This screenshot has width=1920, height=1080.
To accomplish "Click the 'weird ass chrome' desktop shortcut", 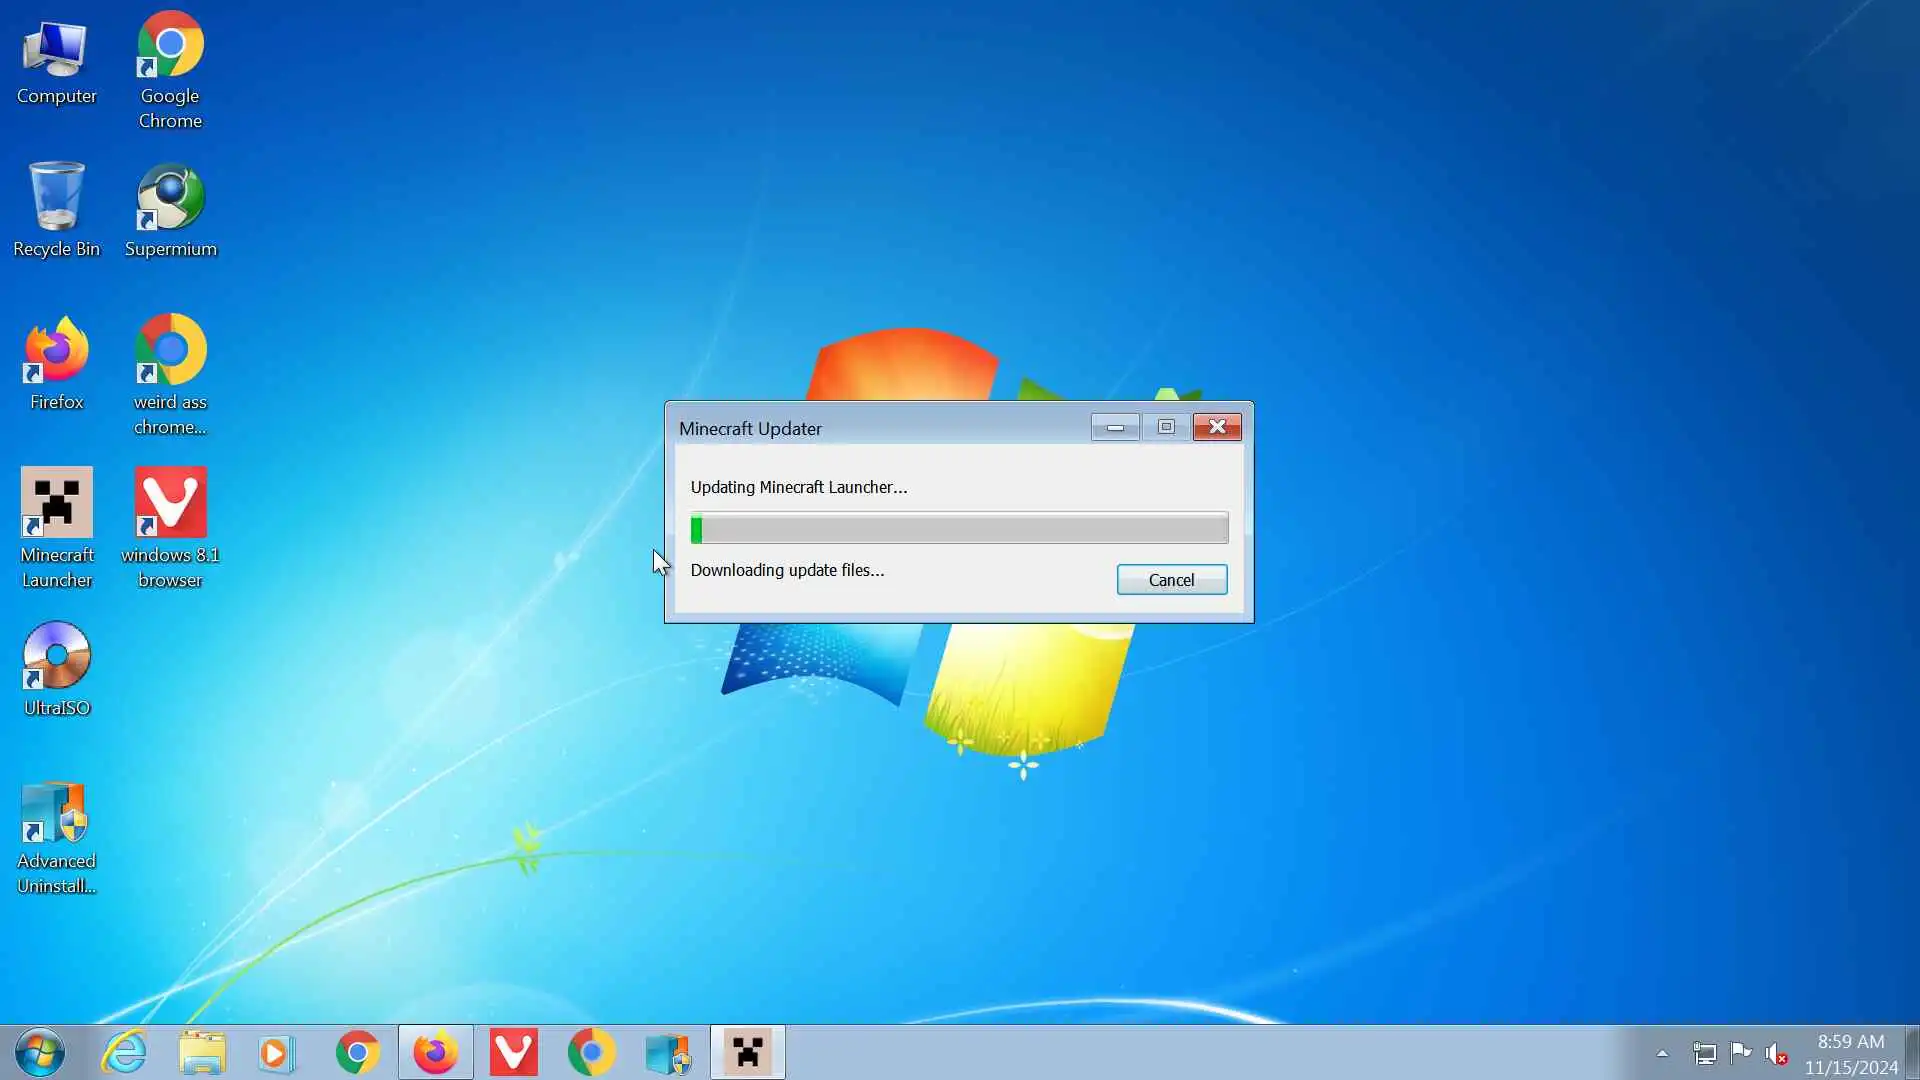I will [170, 352].
